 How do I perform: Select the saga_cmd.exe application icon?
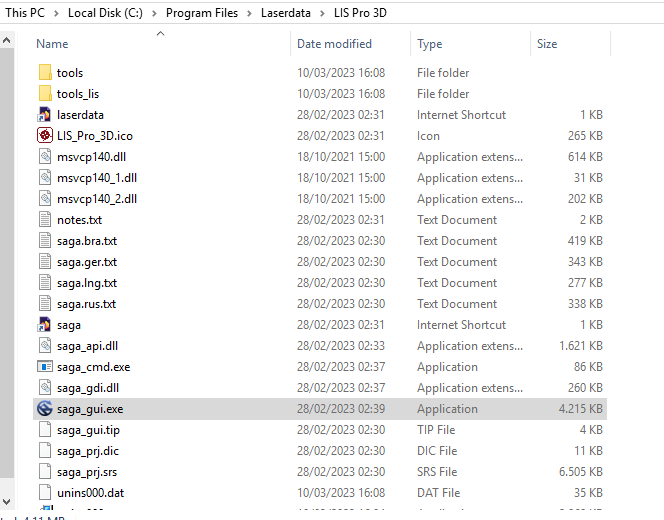(x=44, y=367)
